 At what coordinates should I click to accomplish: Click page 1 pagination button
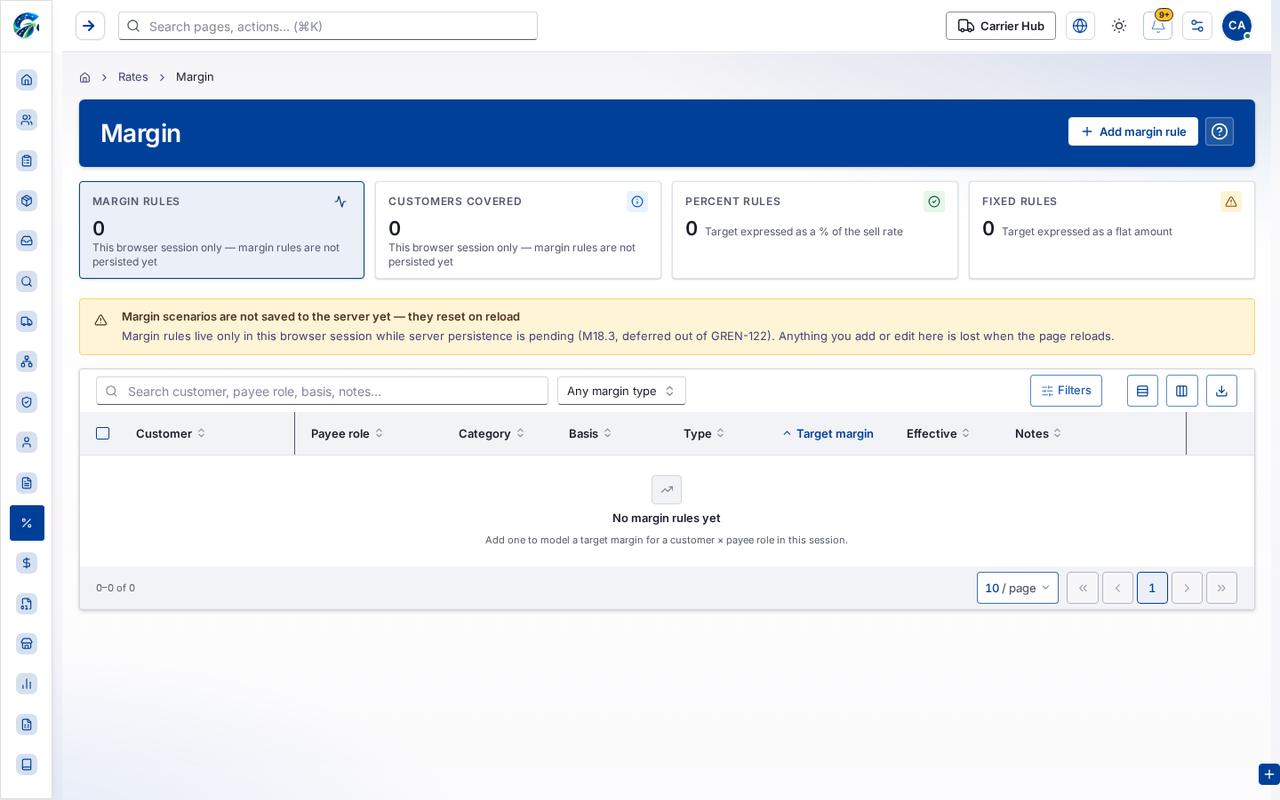pyautogui.click(x=1152, y=588)
